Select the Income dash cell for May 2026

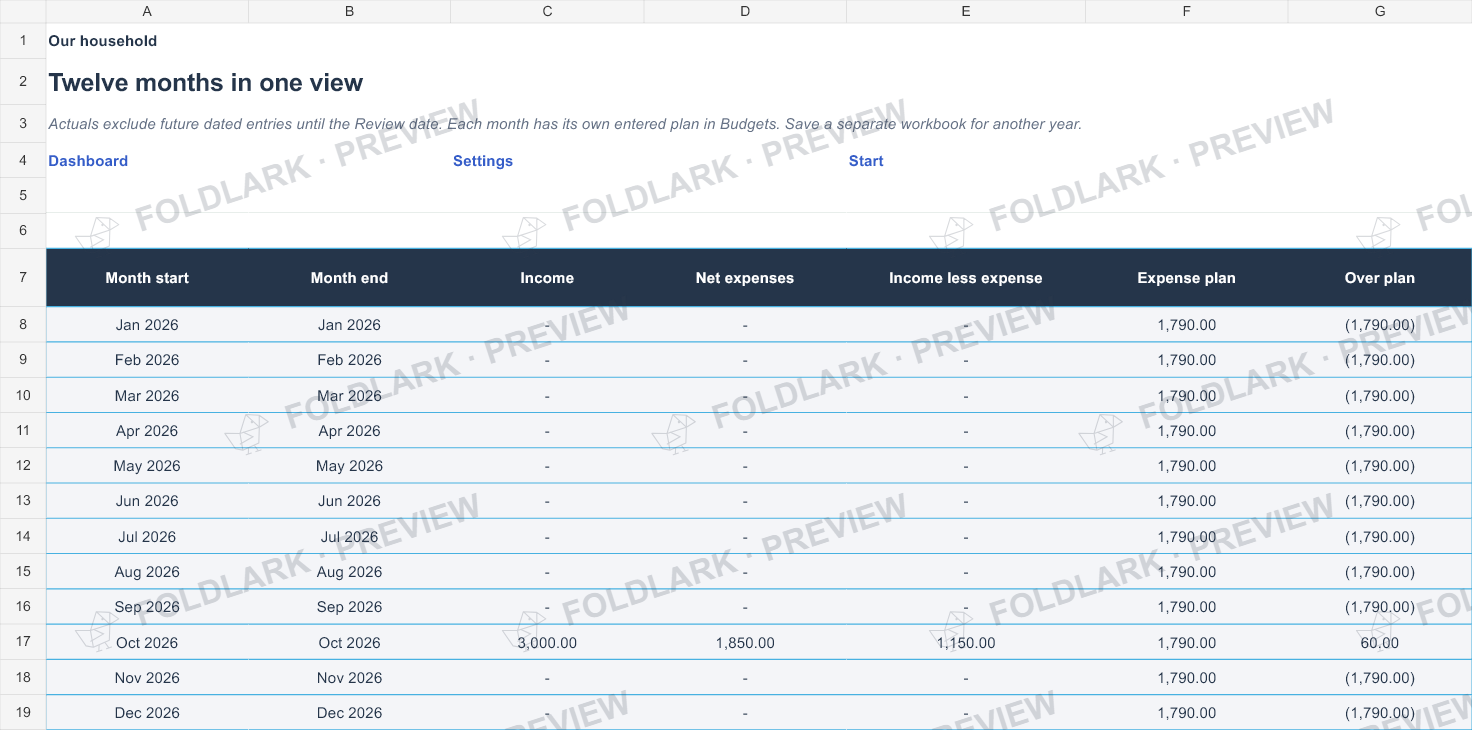click(547, 466)
